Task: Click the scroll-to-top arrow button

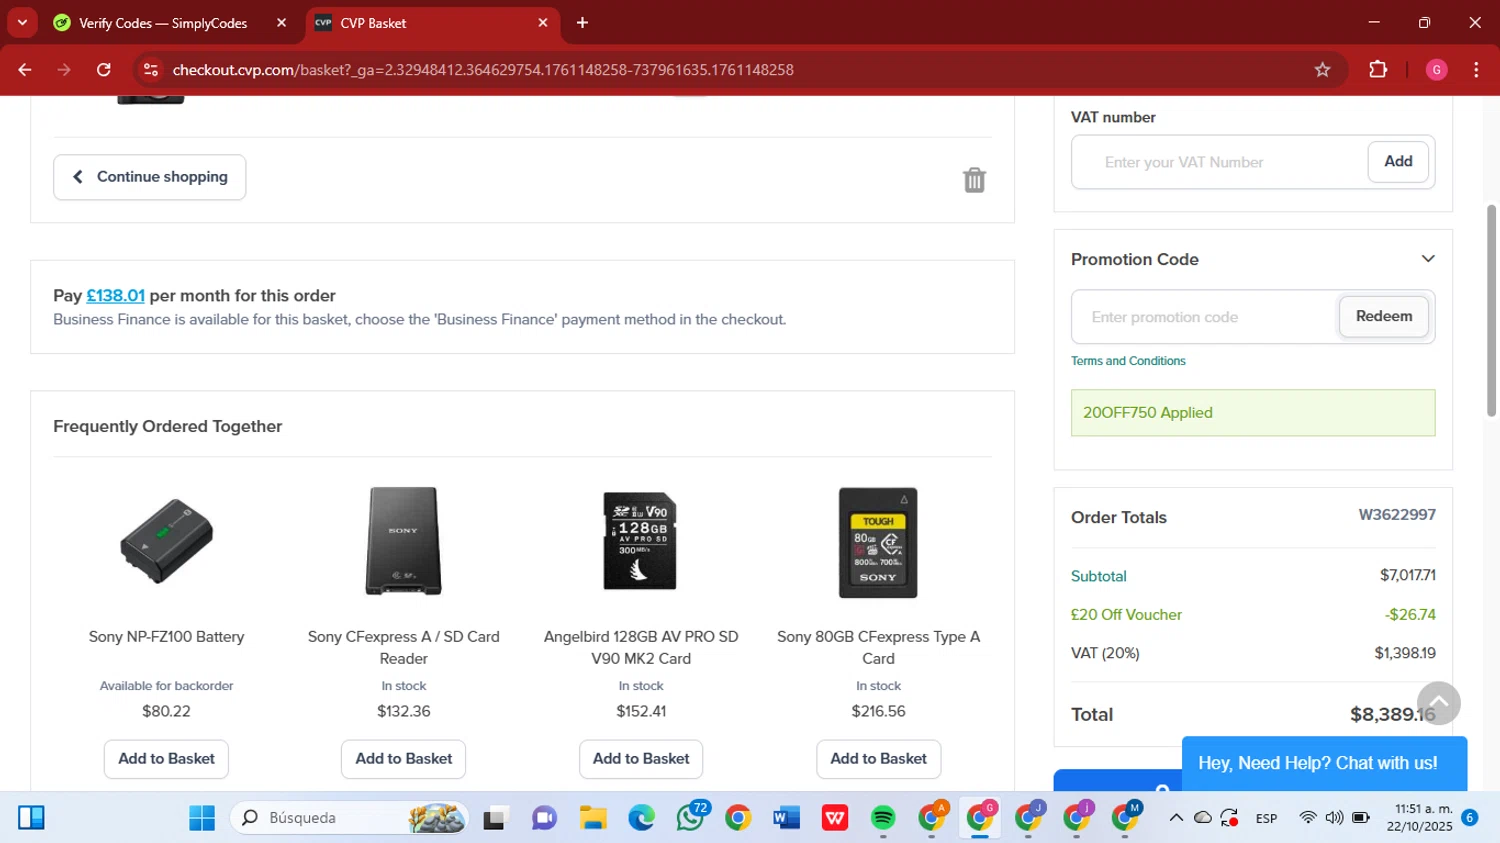Action: tap(1438, 703)
